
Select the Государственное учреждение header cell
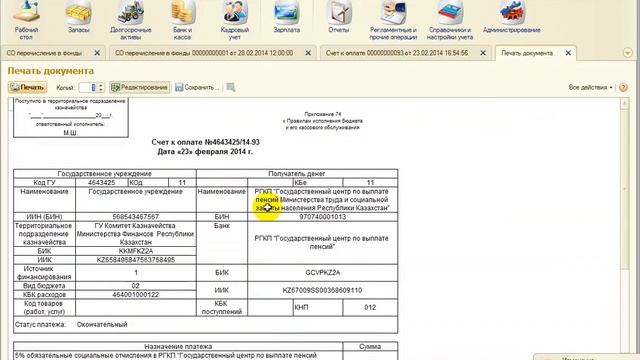(104, 173)
